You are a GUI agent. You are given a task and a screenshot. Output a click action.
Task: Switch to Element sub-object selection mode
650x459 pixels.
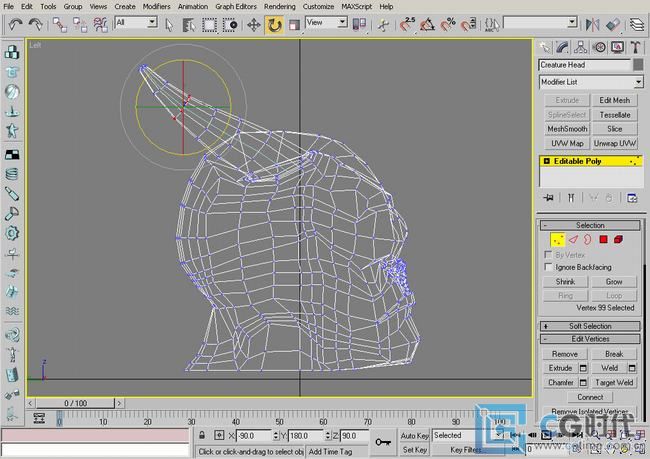(x=618, y=240)
